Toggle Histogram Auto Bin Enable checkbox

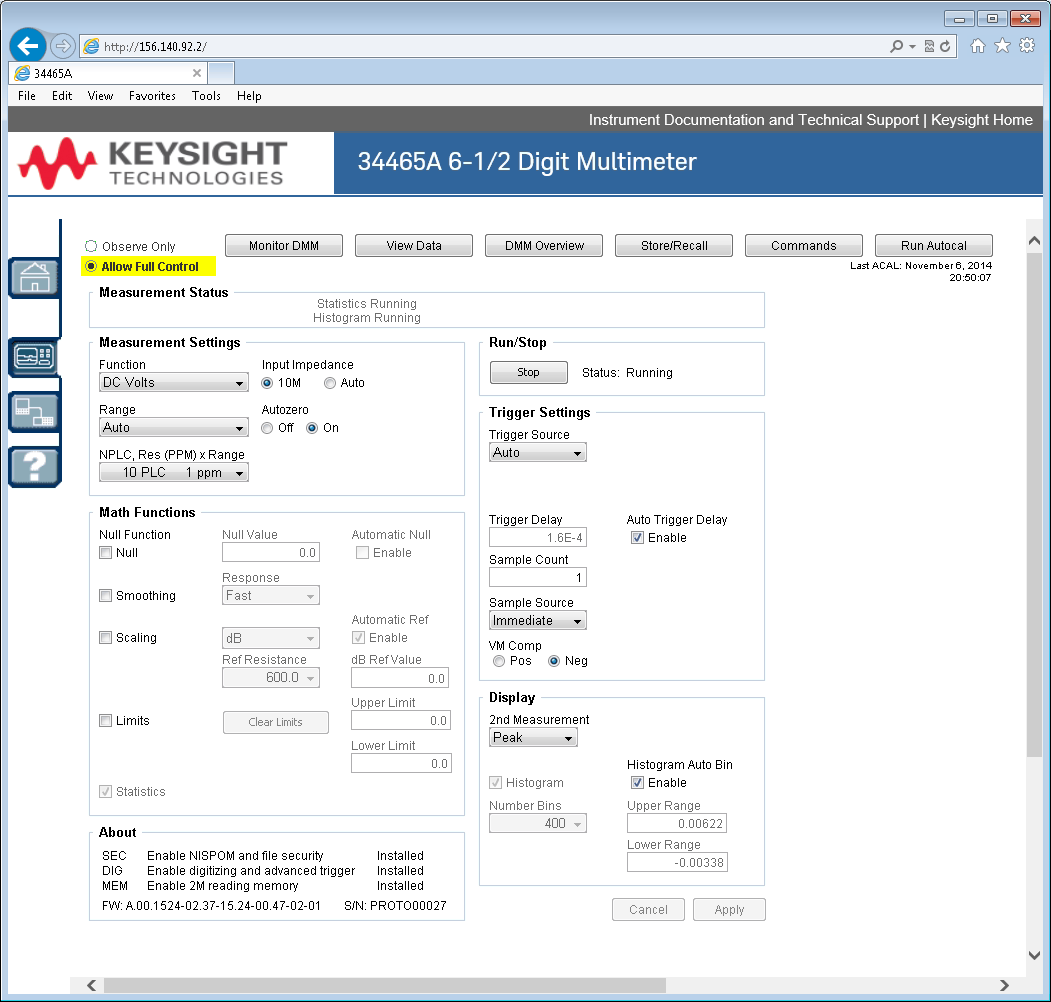(637, 782)
